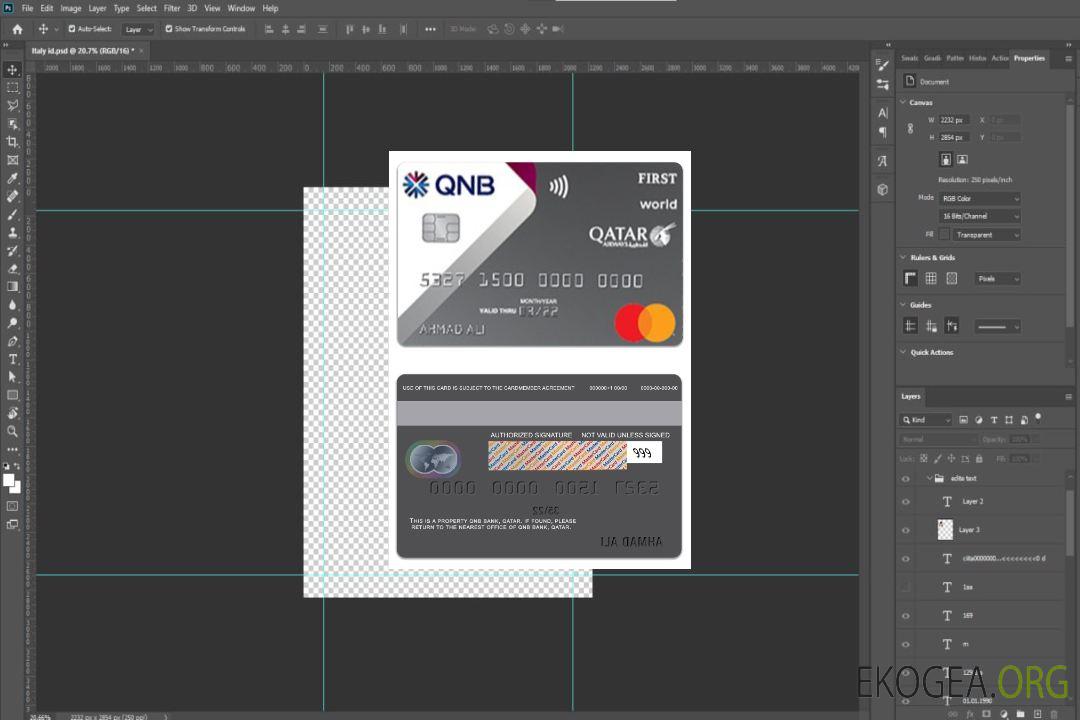The height and width of the screenshot is (720, 1080).
Task: Open the guide line style dropdown
Action: click(x=997, y=327)
